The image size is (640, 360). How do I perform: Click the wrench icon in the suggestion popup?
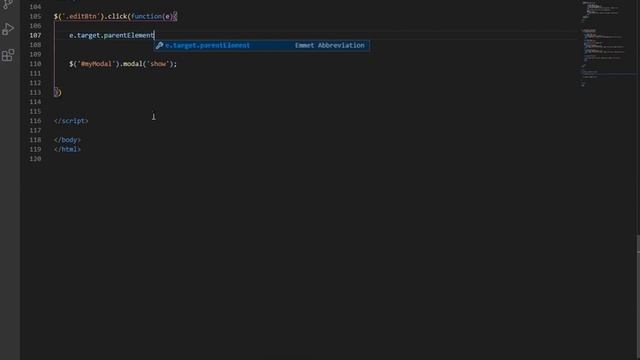click(x=160, y=45)
